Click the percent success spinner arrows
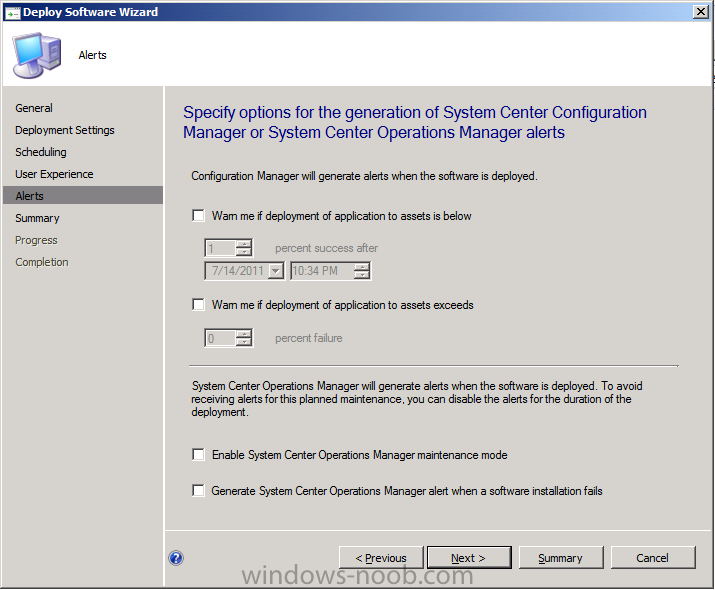This screenshot has height=590, width=715. point(244,248)
